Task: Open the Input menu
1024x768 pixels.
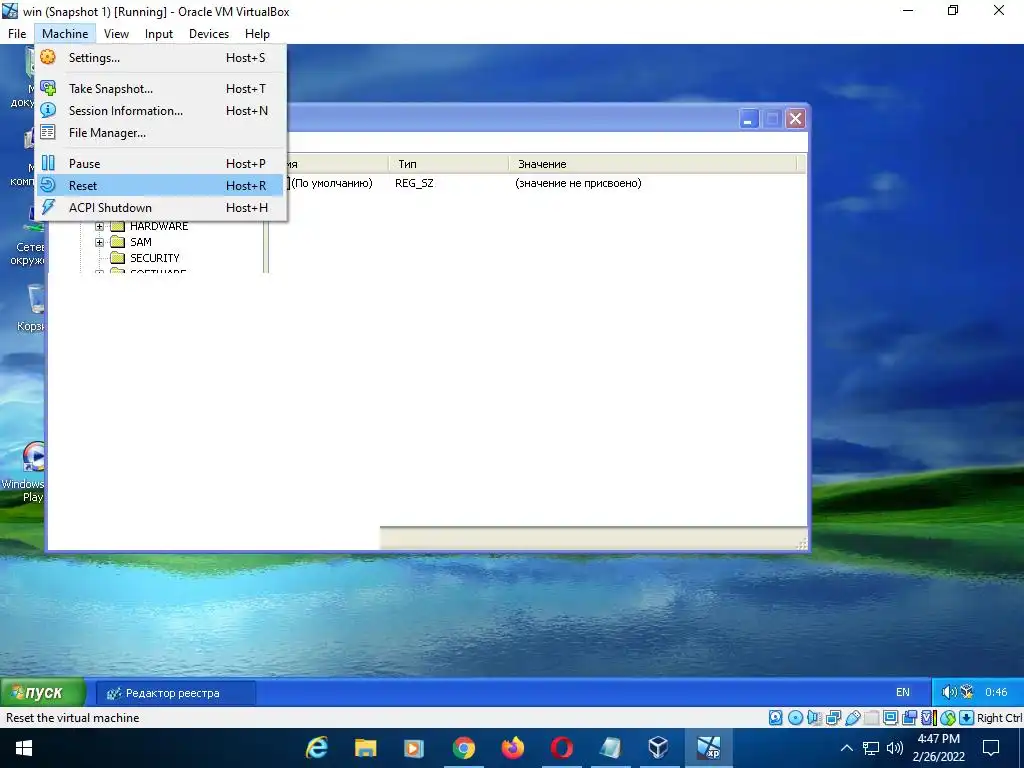Action: (x=159, y=34)
